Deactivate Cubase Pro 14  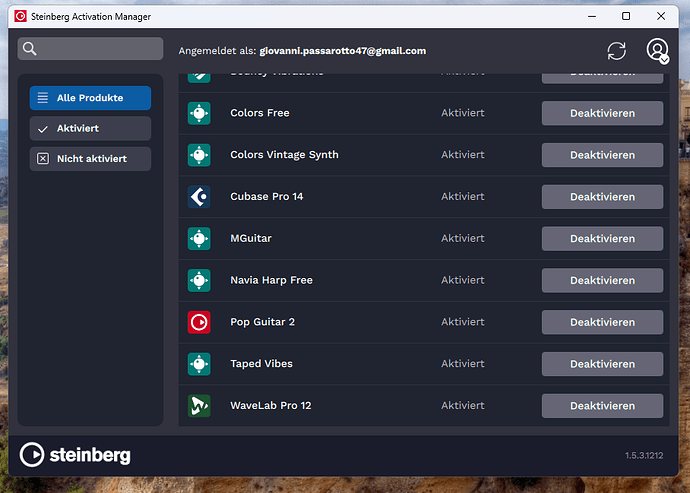(x=602, y=197)
